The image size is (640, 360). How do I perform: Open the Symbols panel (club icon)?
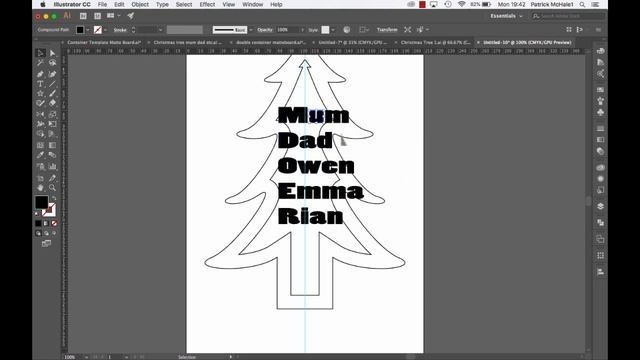[x=600, y=112]
